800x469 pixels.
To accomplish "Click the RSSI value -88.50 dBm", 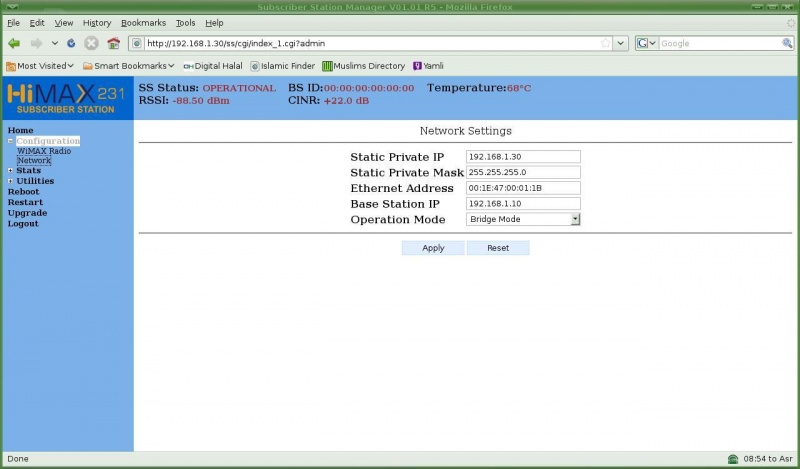I will point(201,101).
